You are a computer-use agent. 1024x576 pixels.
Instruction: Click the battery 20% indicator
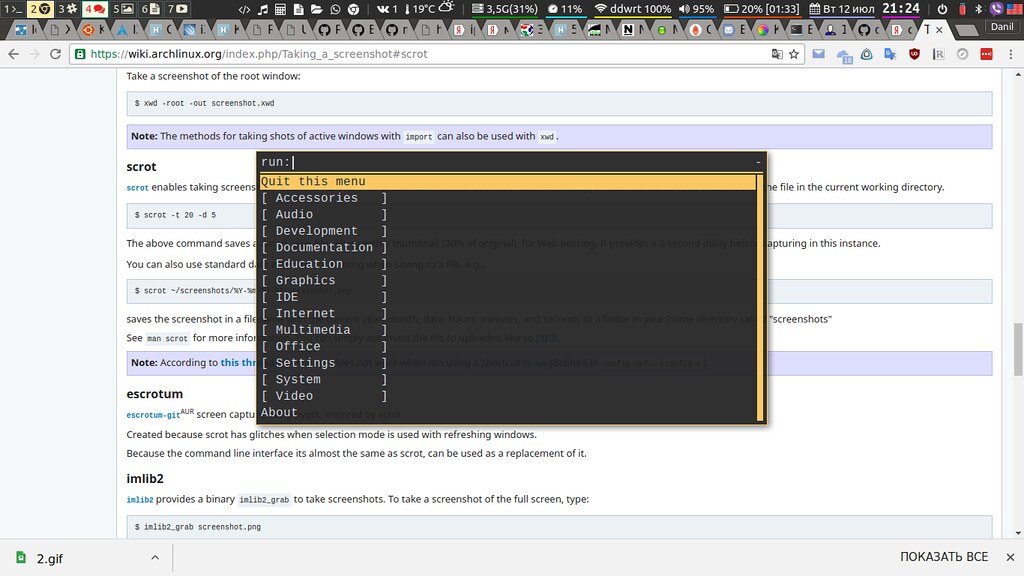[761, 9]
